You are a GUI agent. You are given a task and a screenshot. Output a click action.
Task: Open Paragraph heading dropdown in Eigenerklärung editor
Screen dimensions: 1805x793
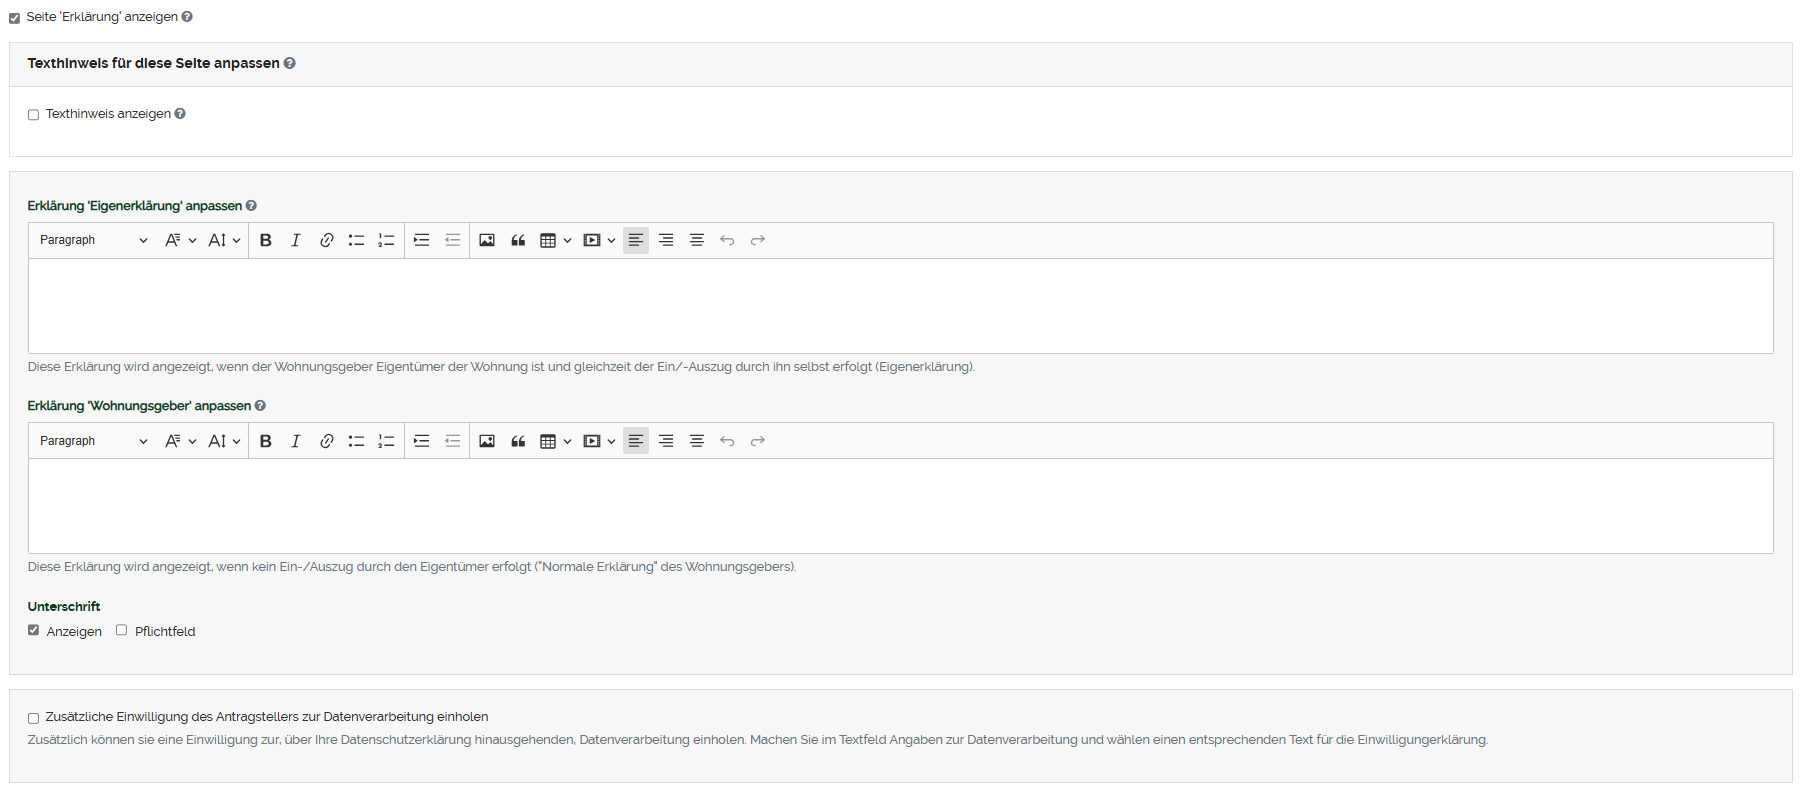(x=93, y=240)
